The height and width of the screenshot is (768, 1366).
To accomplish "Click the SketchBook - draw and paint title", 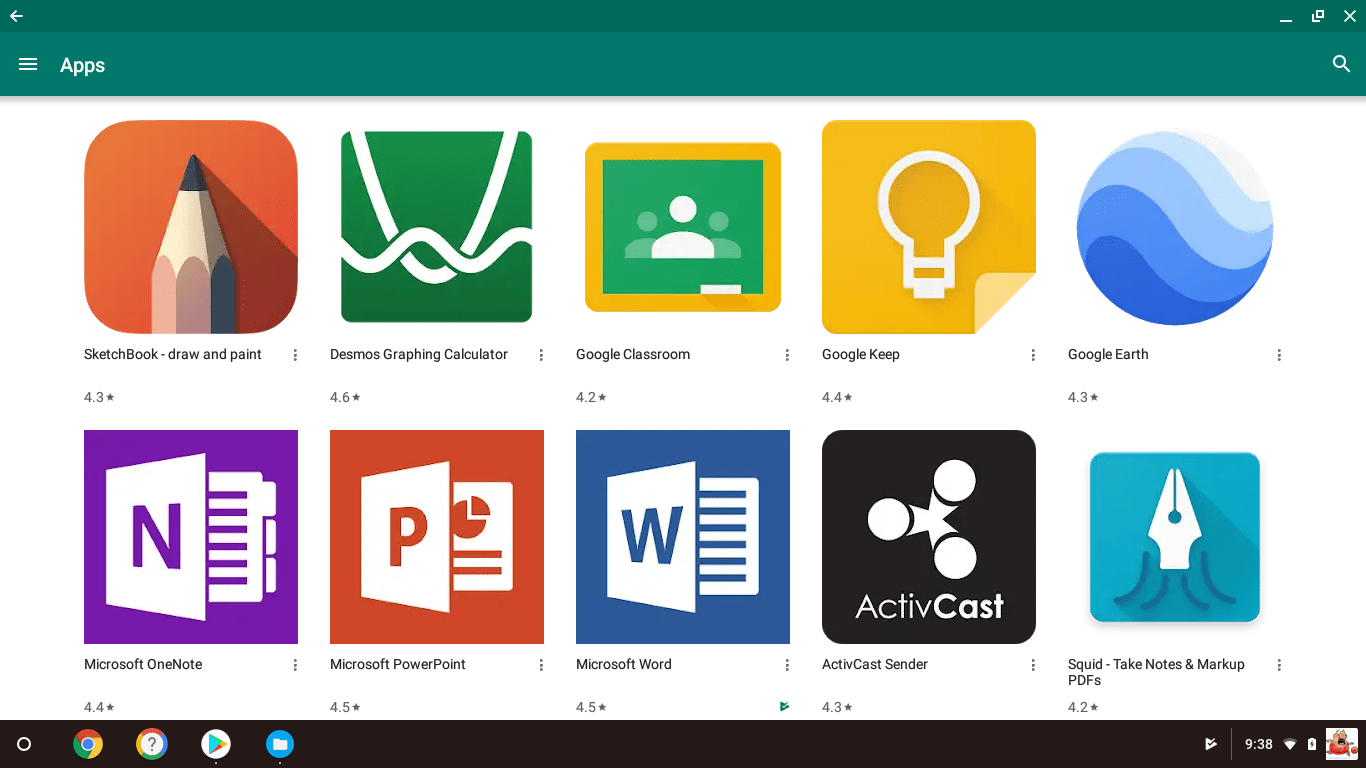I will [x=173, y=354].
